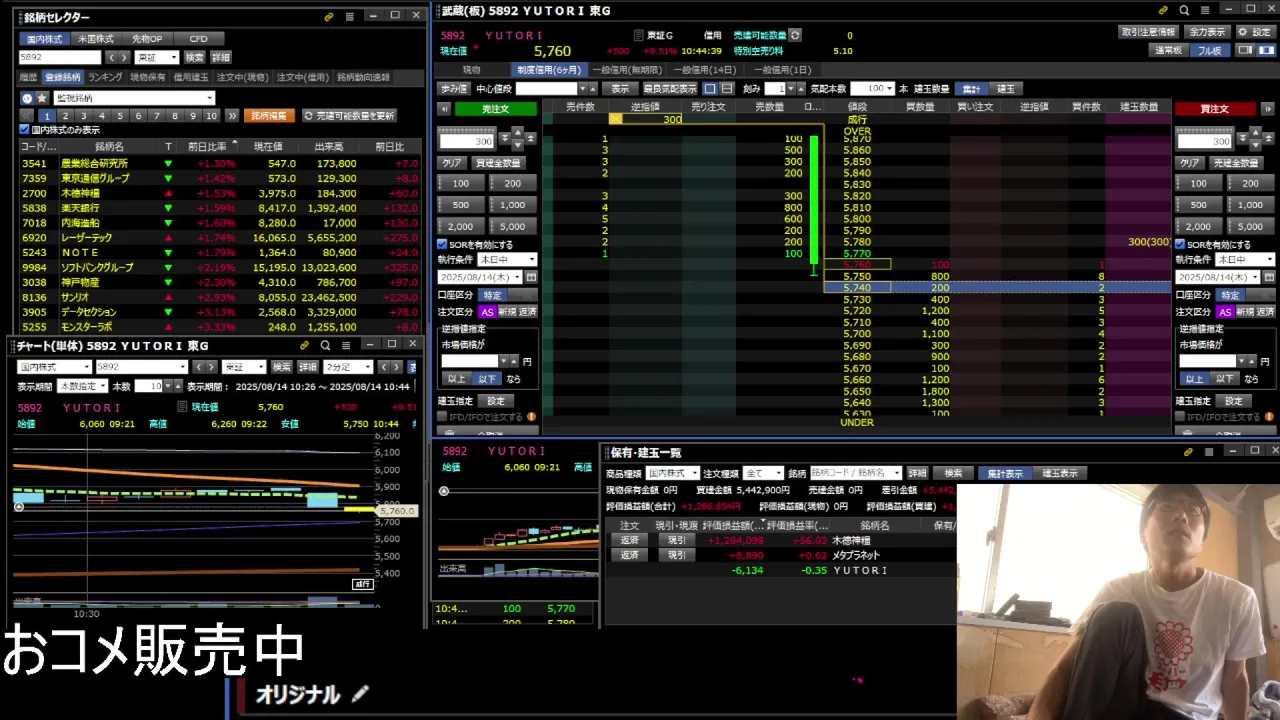Viewport: 1280px width, 720px height.
Task: Select 建玉 toggle for 建玉数量
Action: point(1005,88)
